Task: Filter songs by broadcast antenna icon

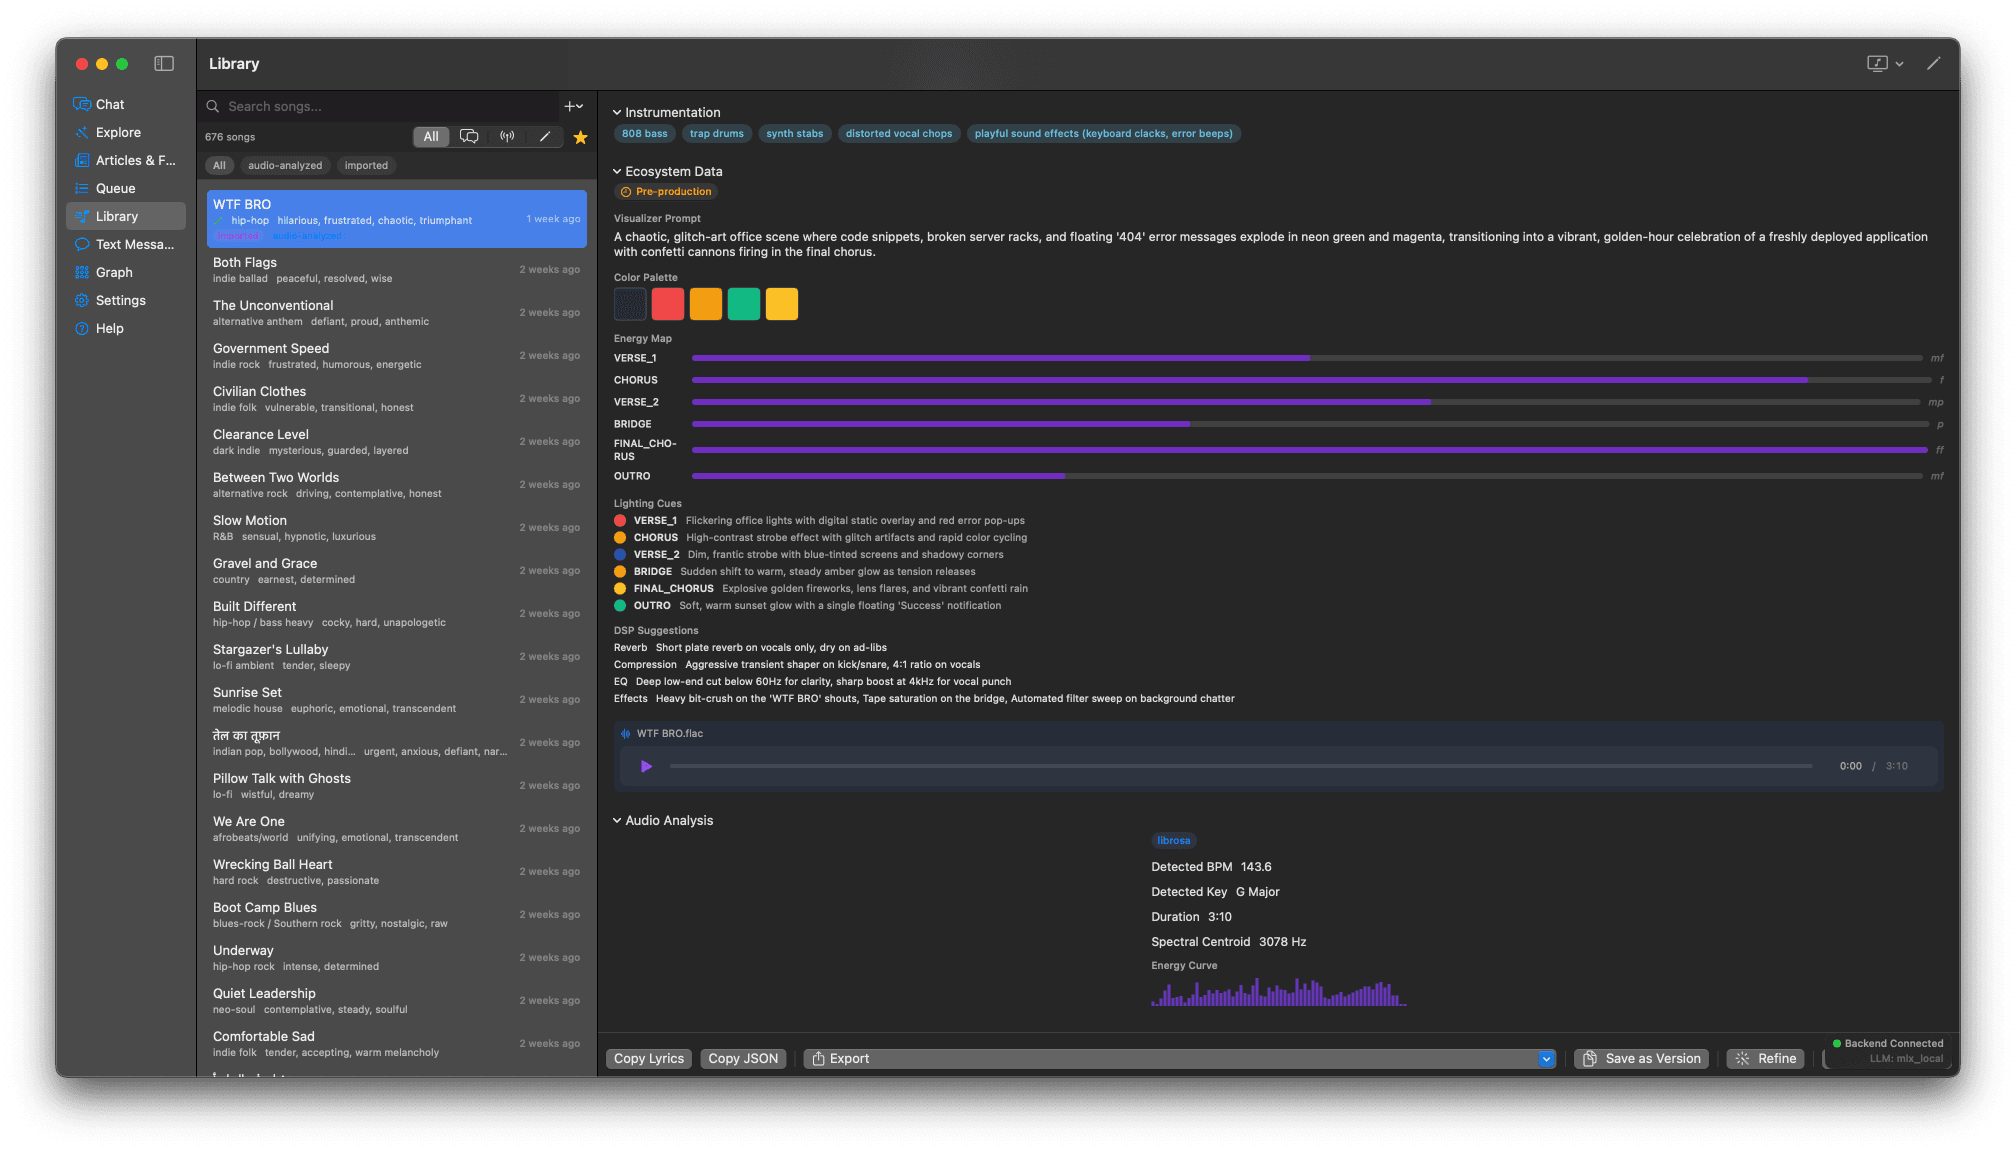Action: pyautogui.click(x=507, y=137)
